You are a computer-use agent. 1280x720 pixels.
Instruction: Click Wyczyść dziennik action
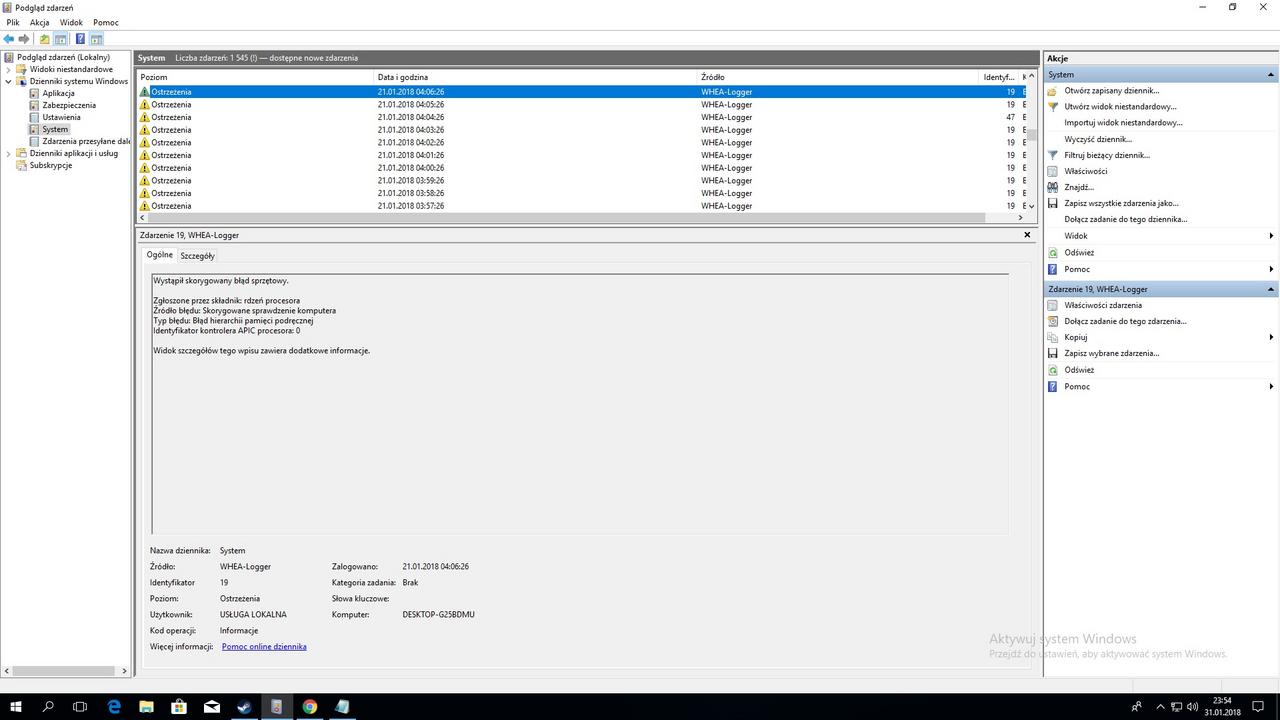pos(1098,139)
